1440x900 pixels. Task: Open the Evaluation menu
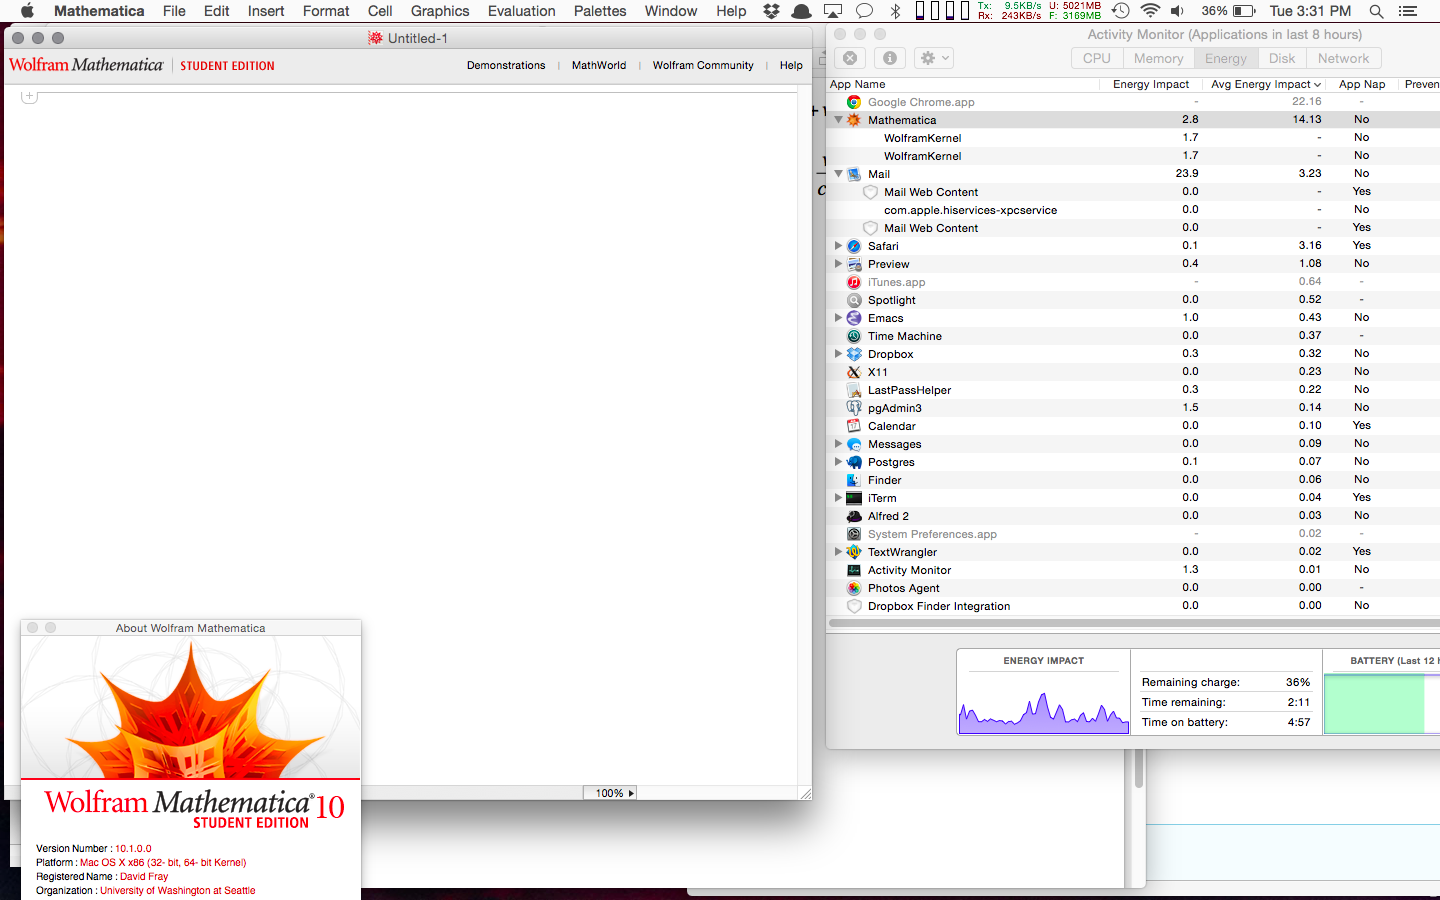[x=521, y=11]
